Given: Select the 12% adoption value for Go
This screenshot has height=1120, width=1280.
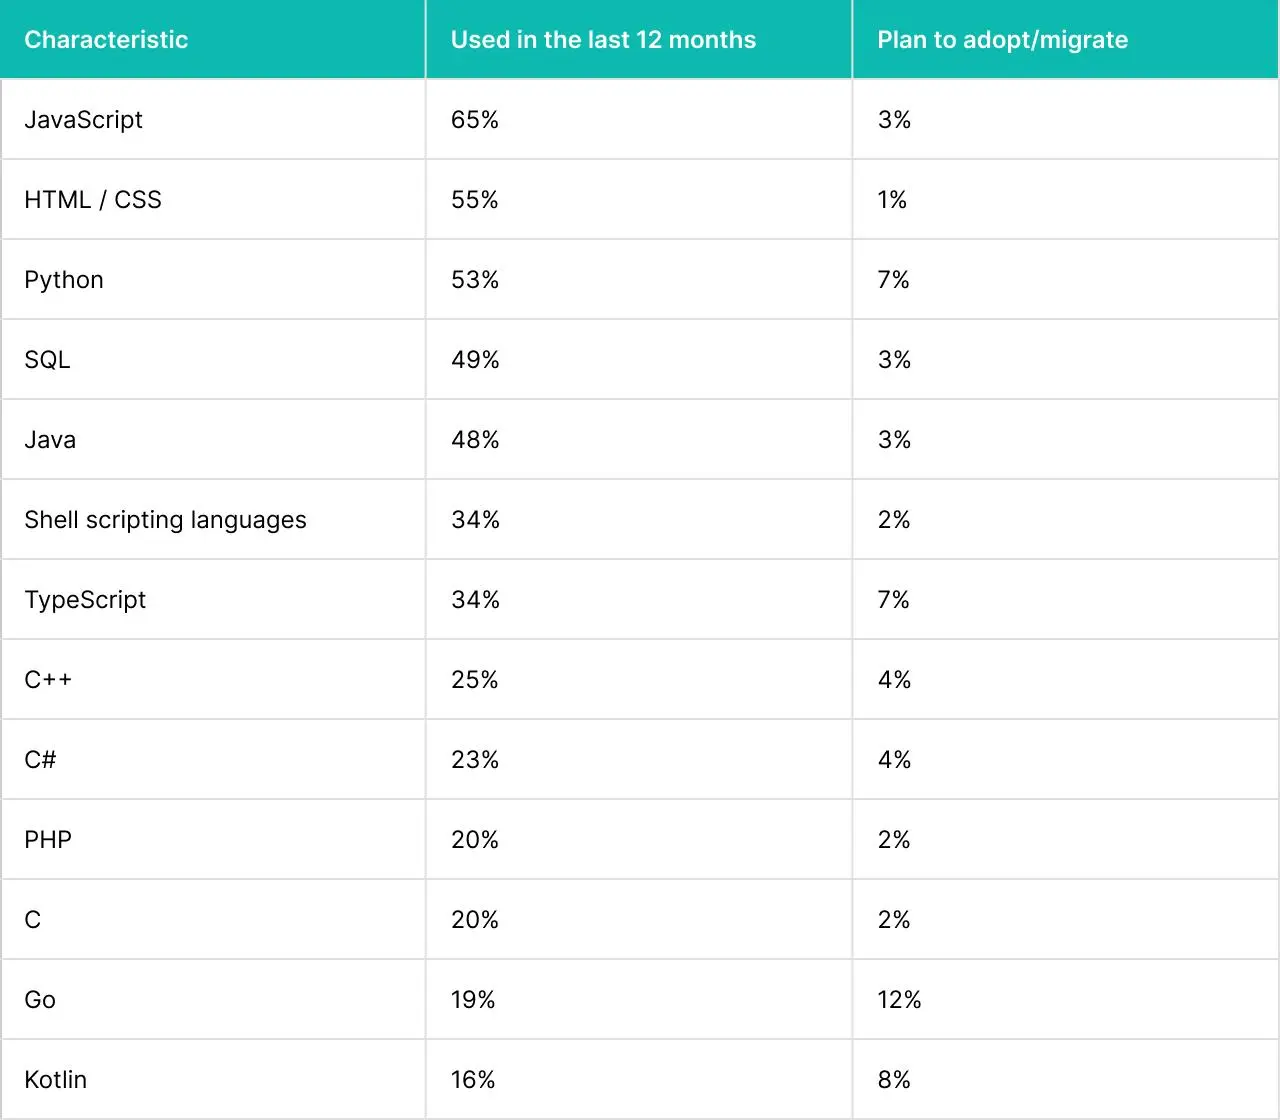Looking at the screenshot, I should point(899,1000).
